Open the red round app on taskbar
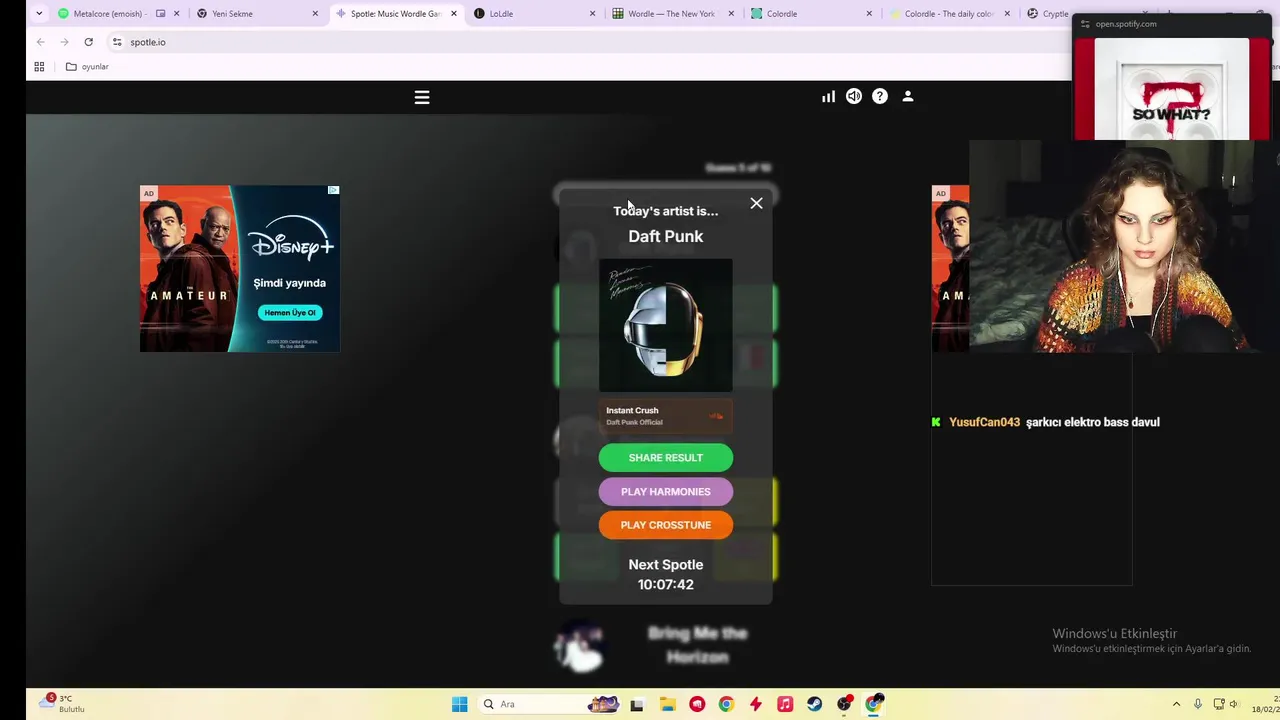Screen dimensions: 1280x720 697,704
